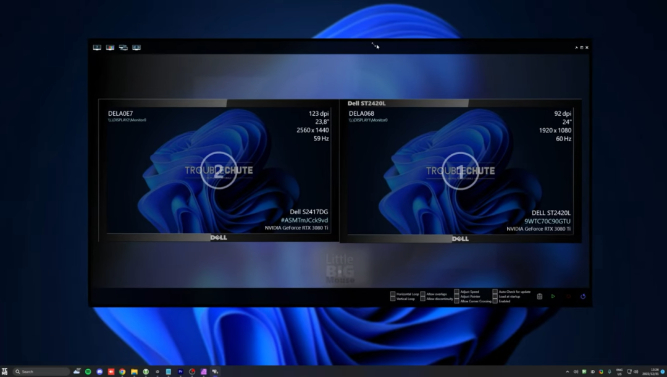Stop the service with the red stop icon
The image size is (667, 377).
tap(568, 296)
